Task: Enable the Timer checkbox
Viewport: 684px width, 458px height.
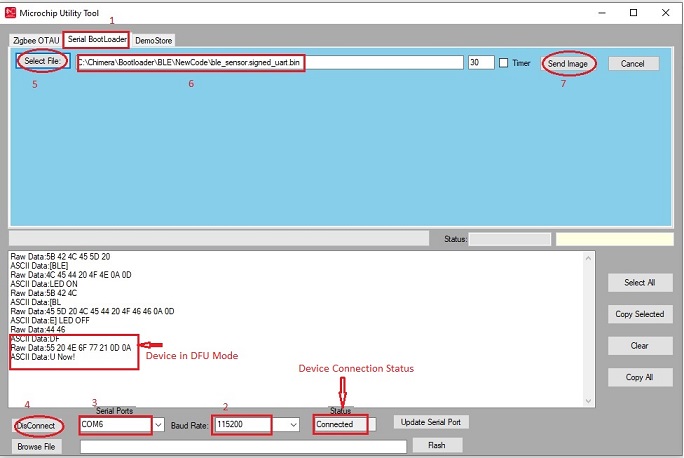Action: pos(503,63)
